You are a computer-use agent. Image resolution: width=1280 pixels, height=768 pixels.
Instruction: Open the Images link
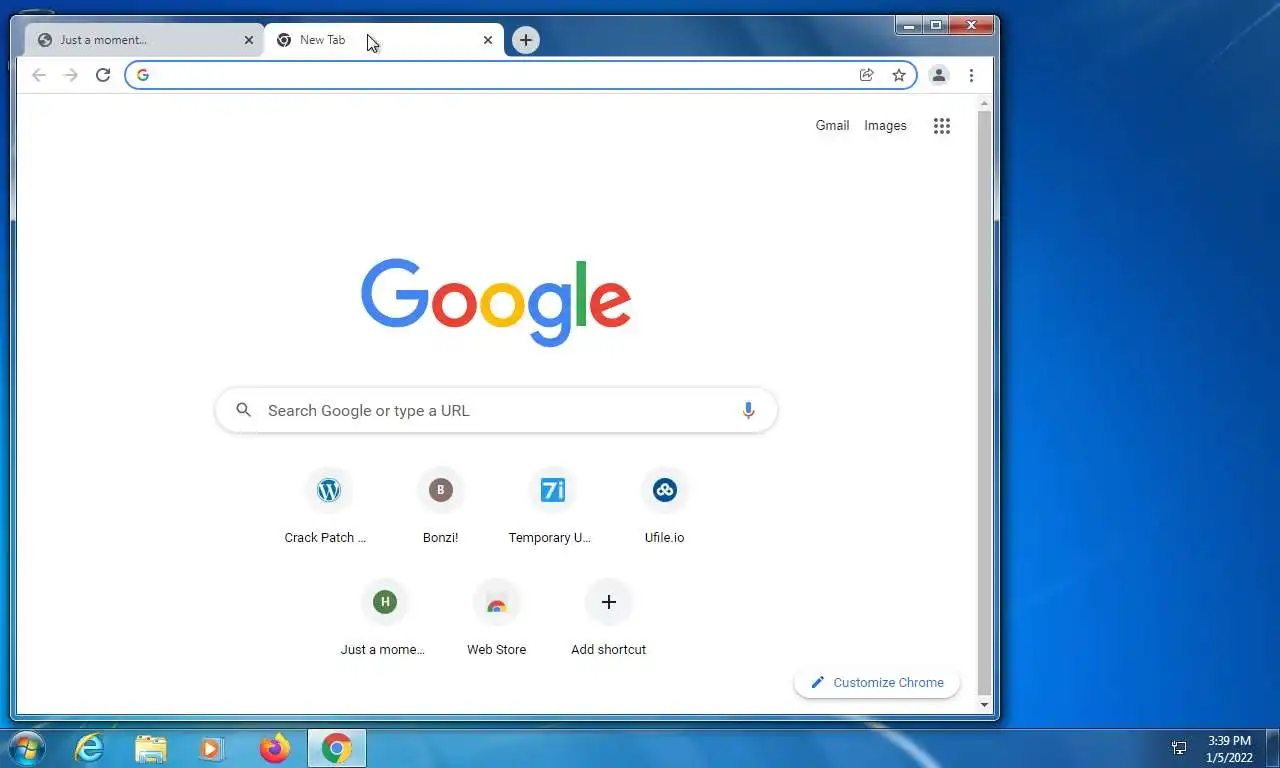(885, 126)
